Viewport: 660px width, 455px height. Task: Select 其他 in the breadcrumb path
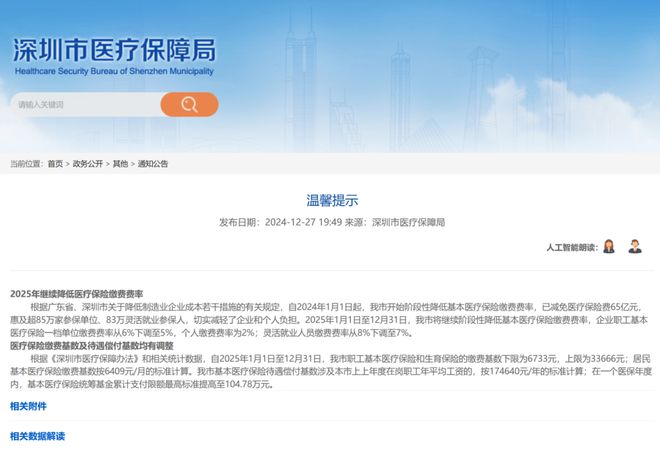coord(120,163)
